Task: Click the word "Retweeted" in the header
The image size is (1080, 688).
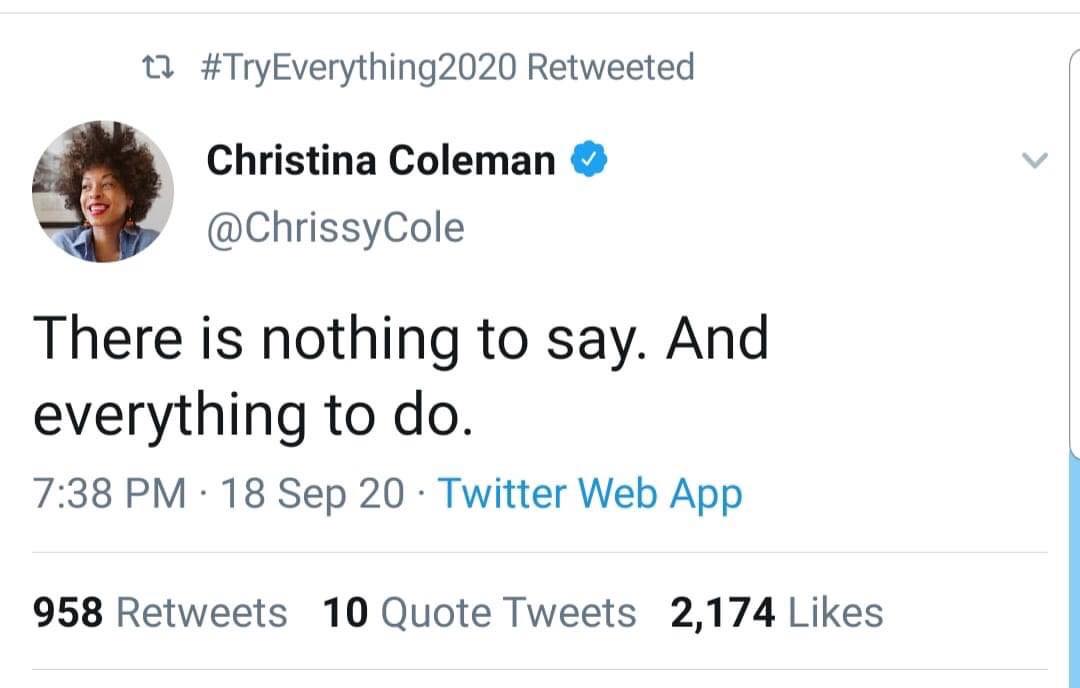Action: pyautogui.click(x=609, y=68)
